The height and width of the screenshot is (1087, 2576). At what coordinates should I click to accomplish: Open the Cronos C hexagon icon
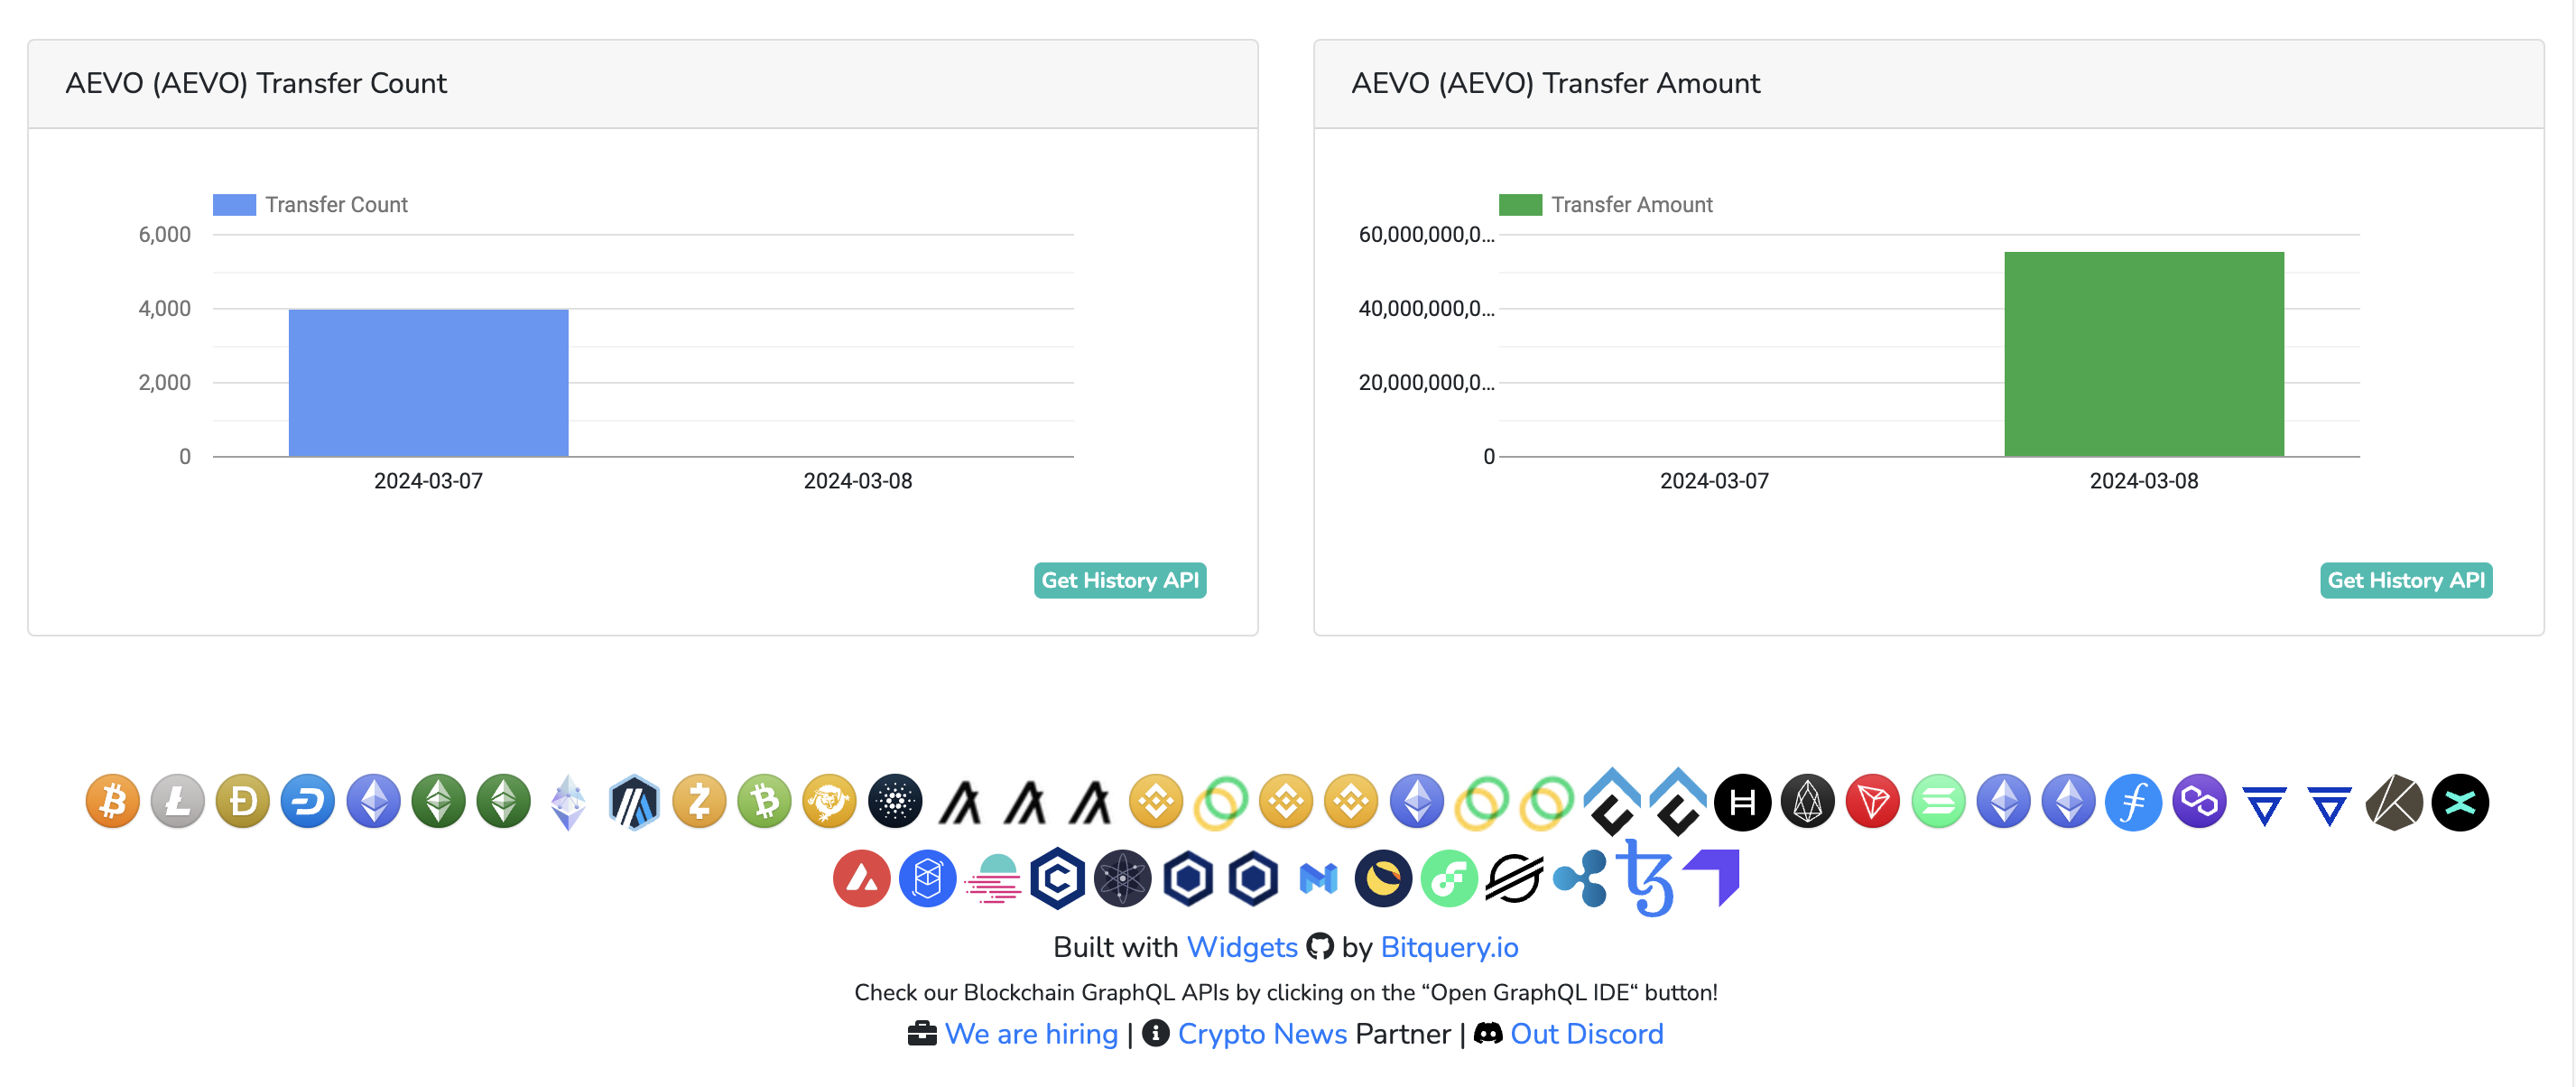pyautogui.click(x=1058, y=879)
